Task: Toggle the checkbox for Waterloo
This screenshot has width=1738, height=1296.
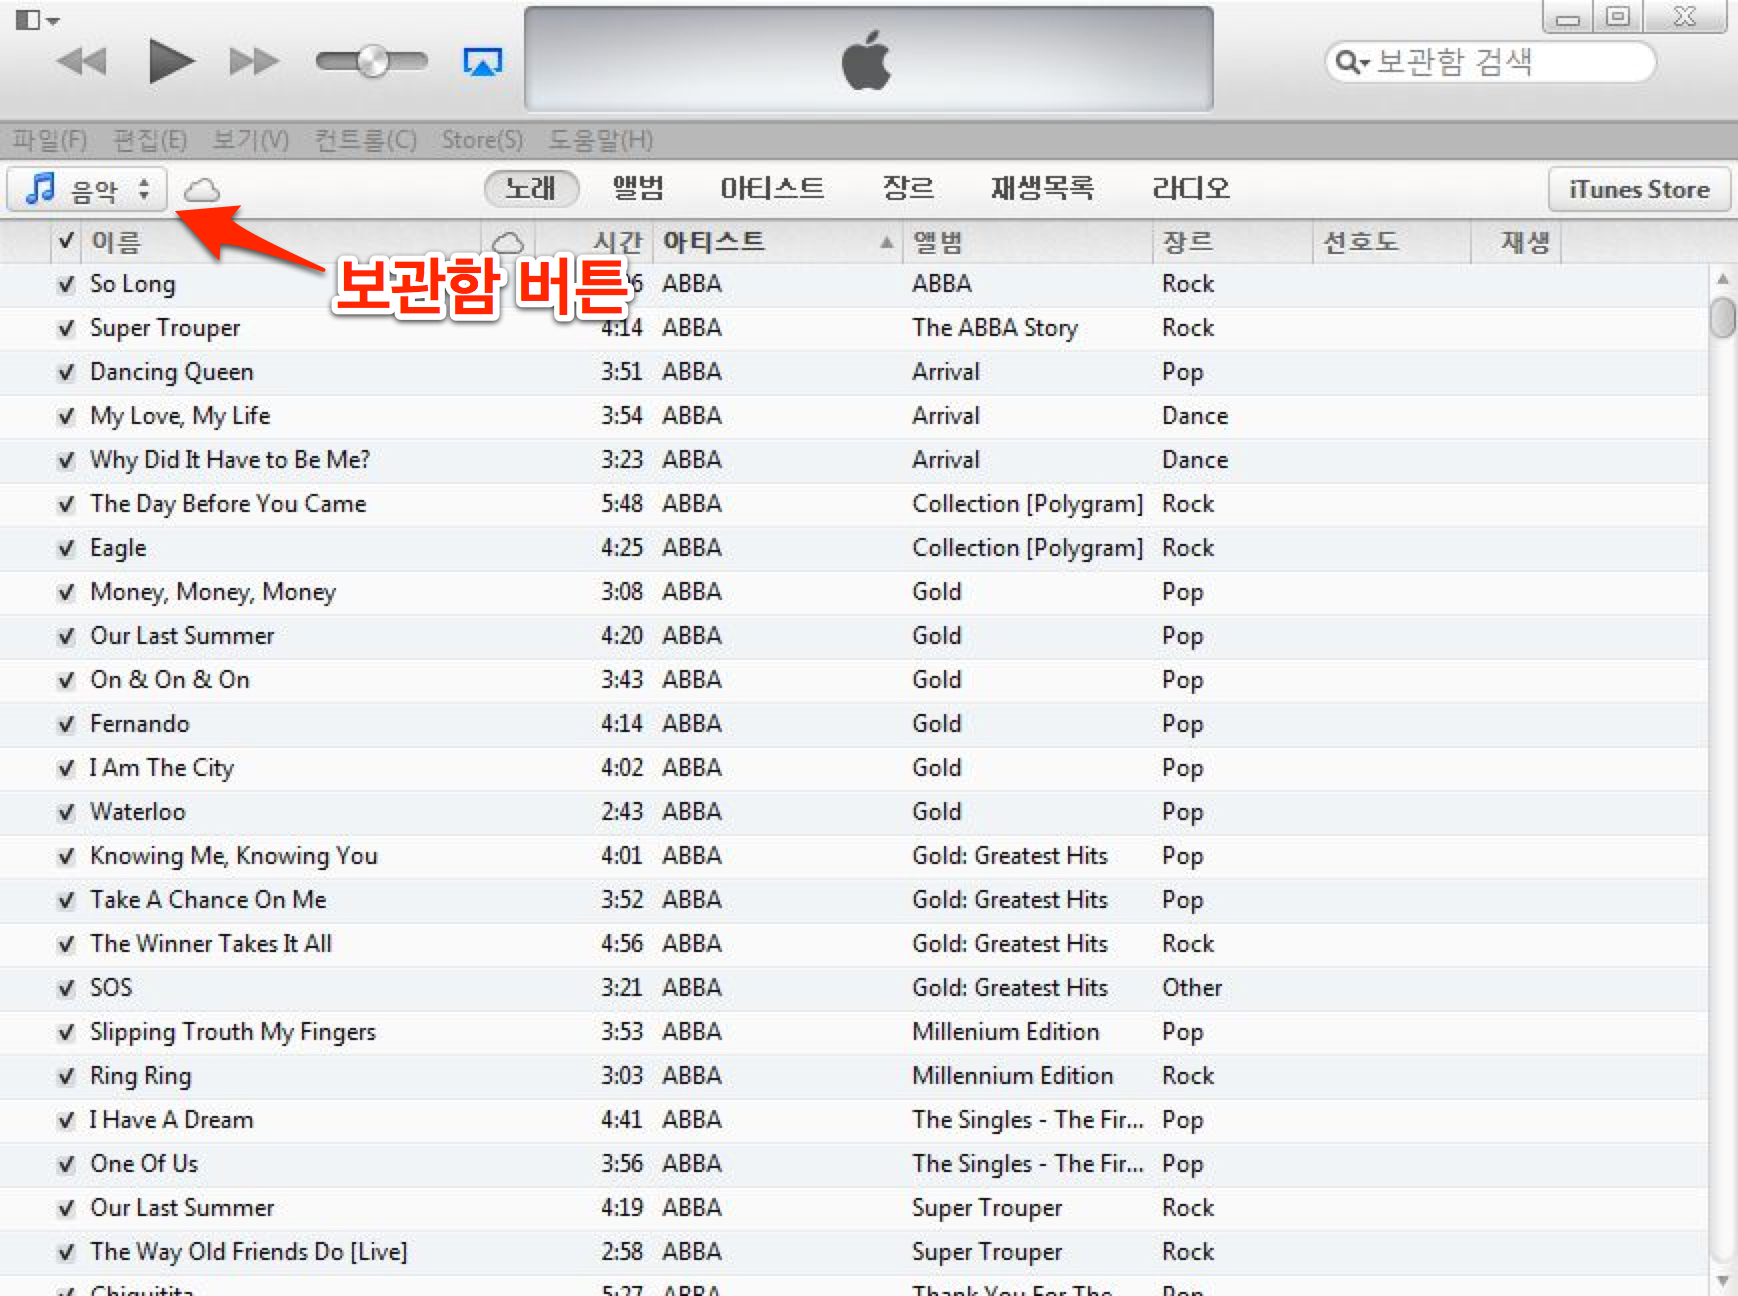Action: [x=66, y=812]
